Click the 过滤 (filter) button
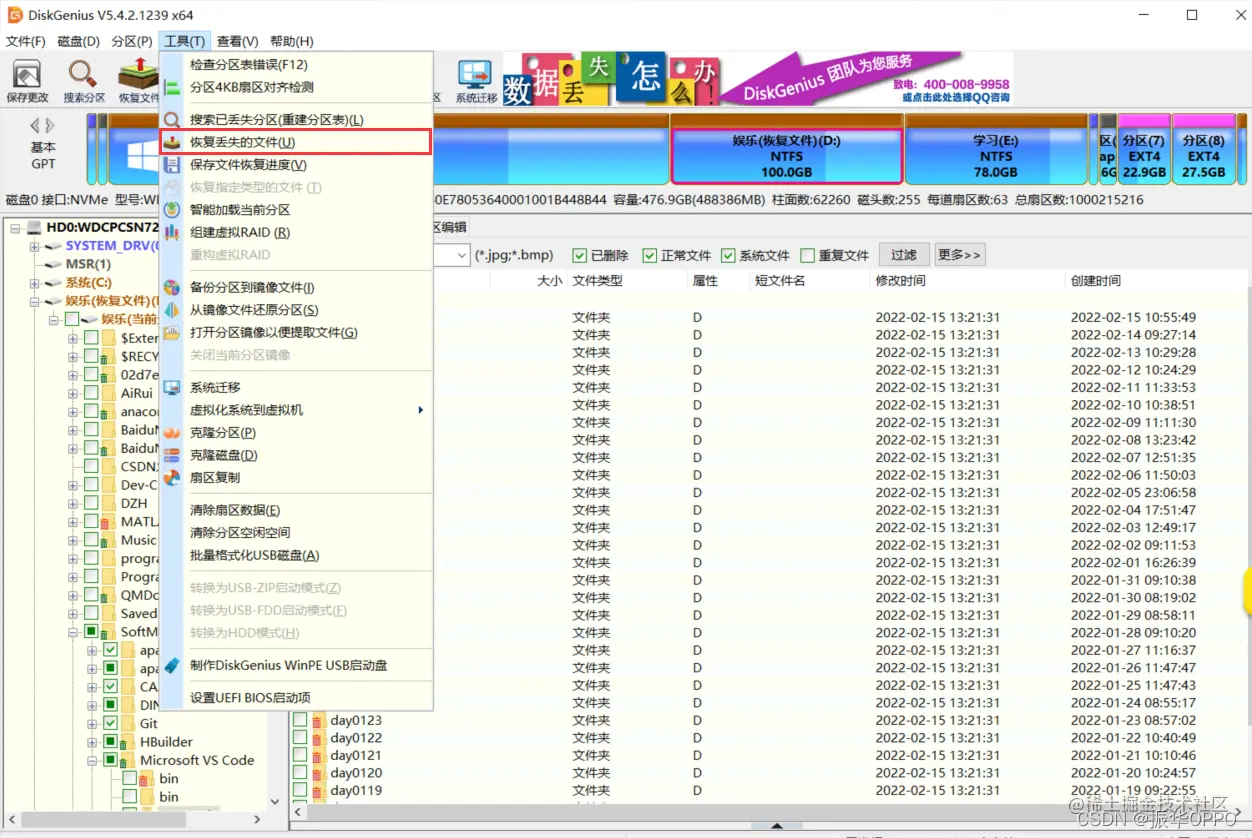Screen dimensions: 1252x838 tap(903, 255)
